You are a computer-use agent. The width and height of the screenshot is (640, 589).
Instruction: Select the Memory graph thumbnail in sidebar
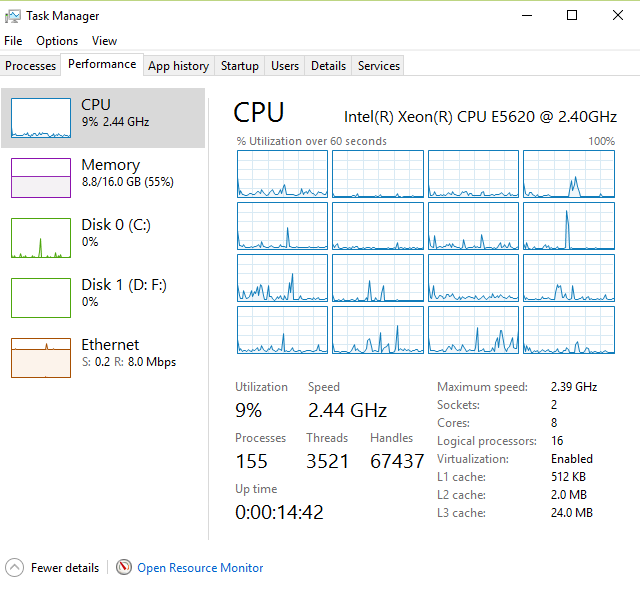pos(41,178)
